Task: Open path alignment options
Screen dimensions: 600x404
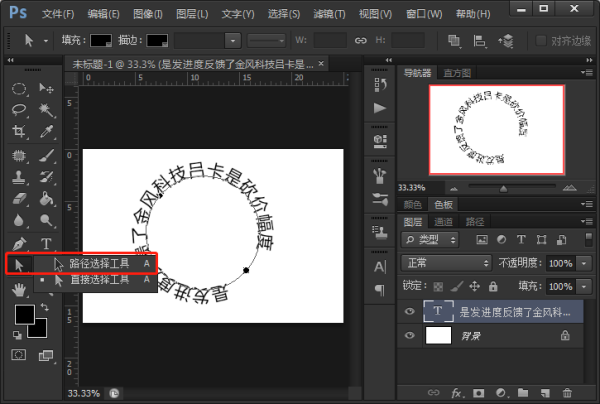Action: pyautogui.click(x=479, y=41)
